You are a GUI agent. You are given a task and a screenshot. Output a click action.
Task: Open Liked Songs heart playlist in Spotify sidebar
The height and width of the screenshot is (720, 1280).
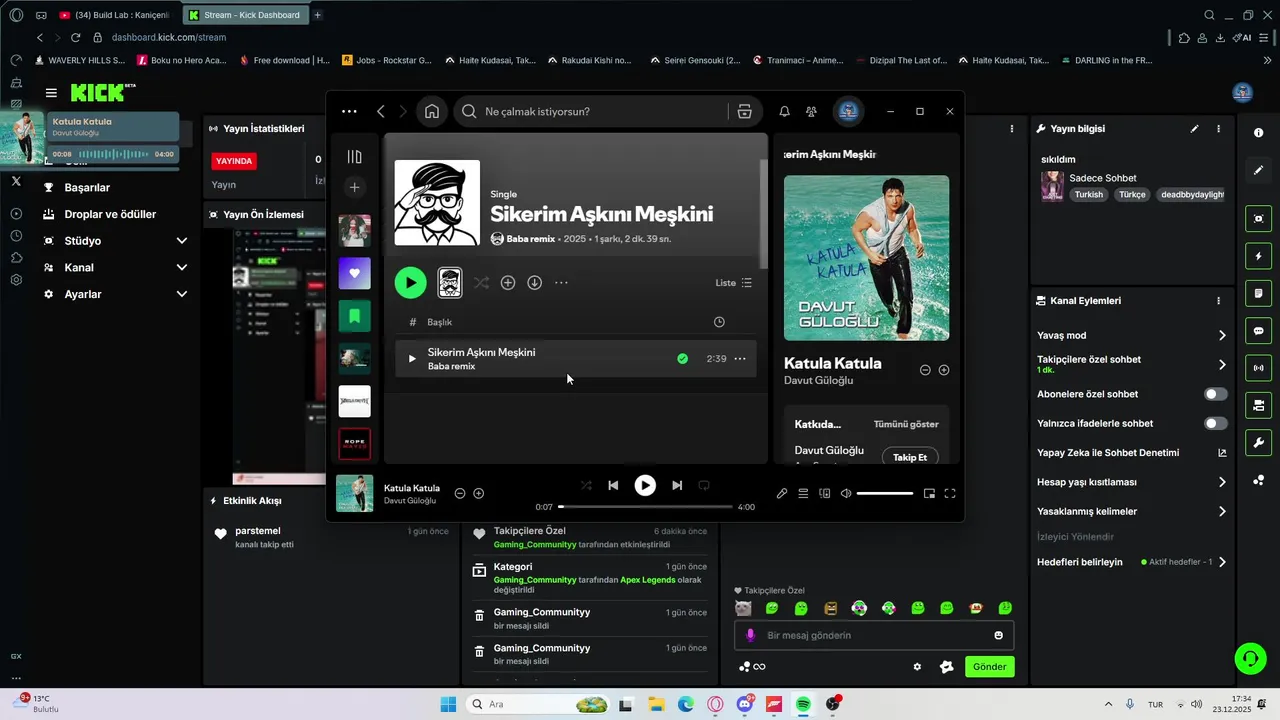pyautogui.click(x=354, y=273)
